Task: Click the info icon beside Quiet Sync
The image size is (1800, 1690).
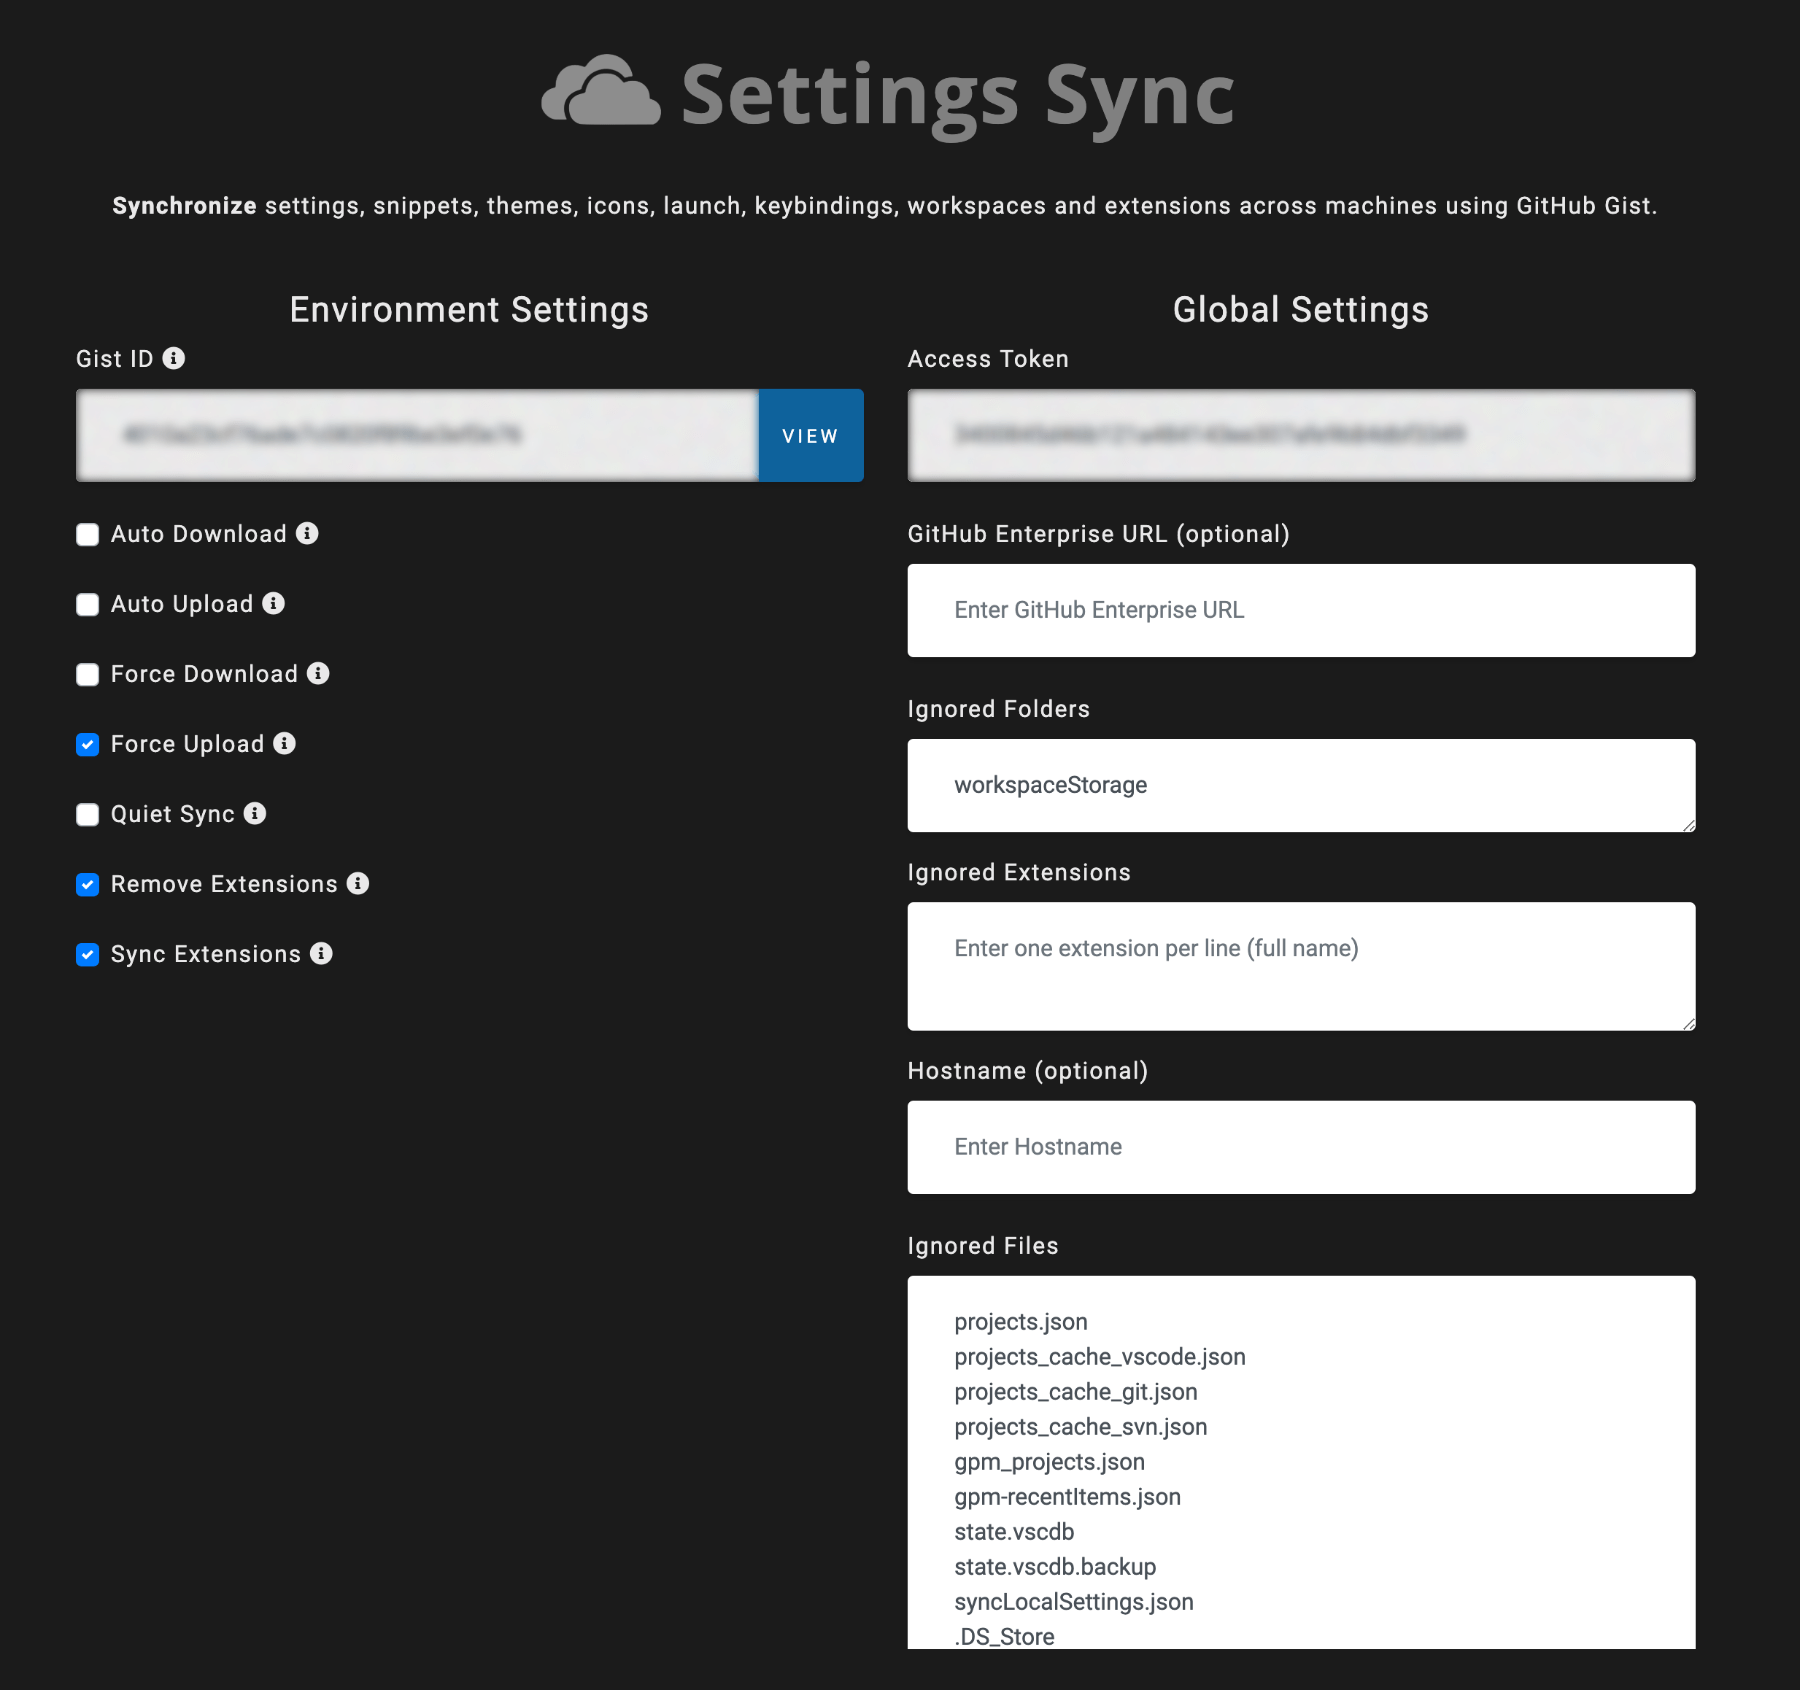Action: 256,814
